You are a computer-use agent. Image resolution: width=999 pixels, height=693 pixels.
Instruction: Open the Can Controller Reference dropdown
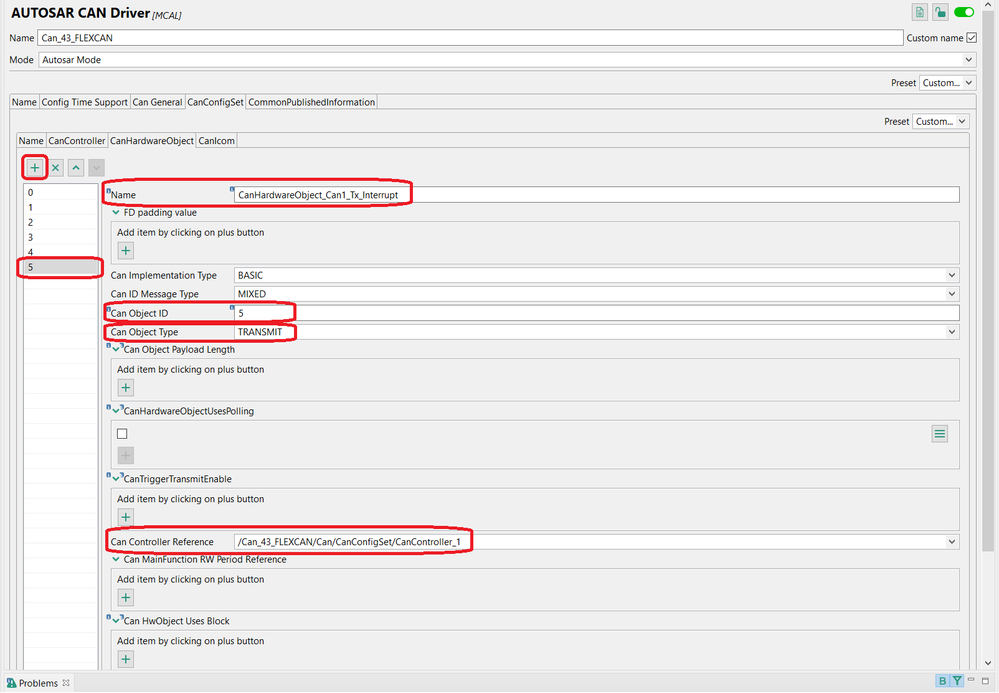pyautogui.click(x=952, y=542)
